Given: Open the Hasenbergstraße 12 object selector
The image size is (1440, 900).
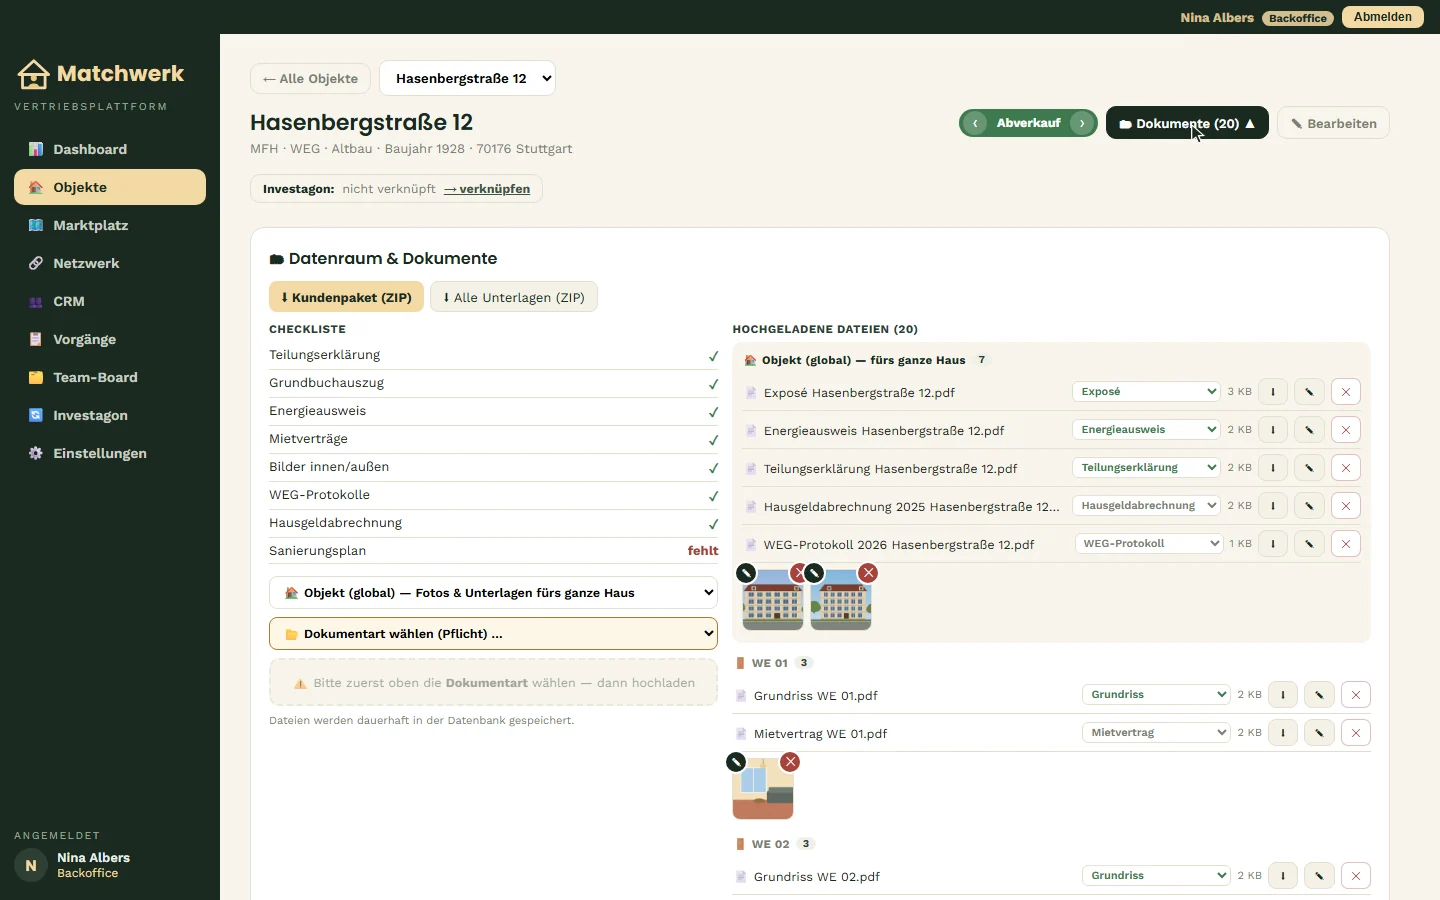Looking at the screenshot, I should (467, 78).
